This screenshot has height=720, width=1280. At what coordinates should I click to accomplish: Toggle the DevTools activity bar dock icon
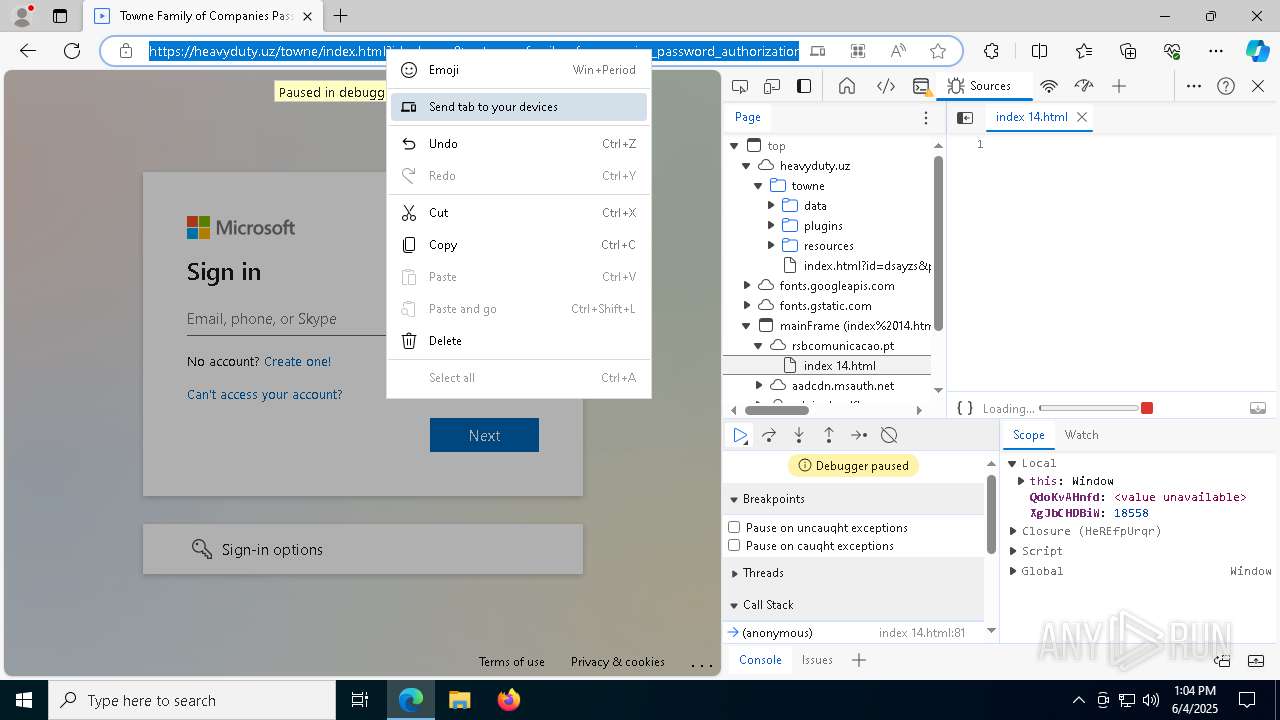[x=804, y=86]
